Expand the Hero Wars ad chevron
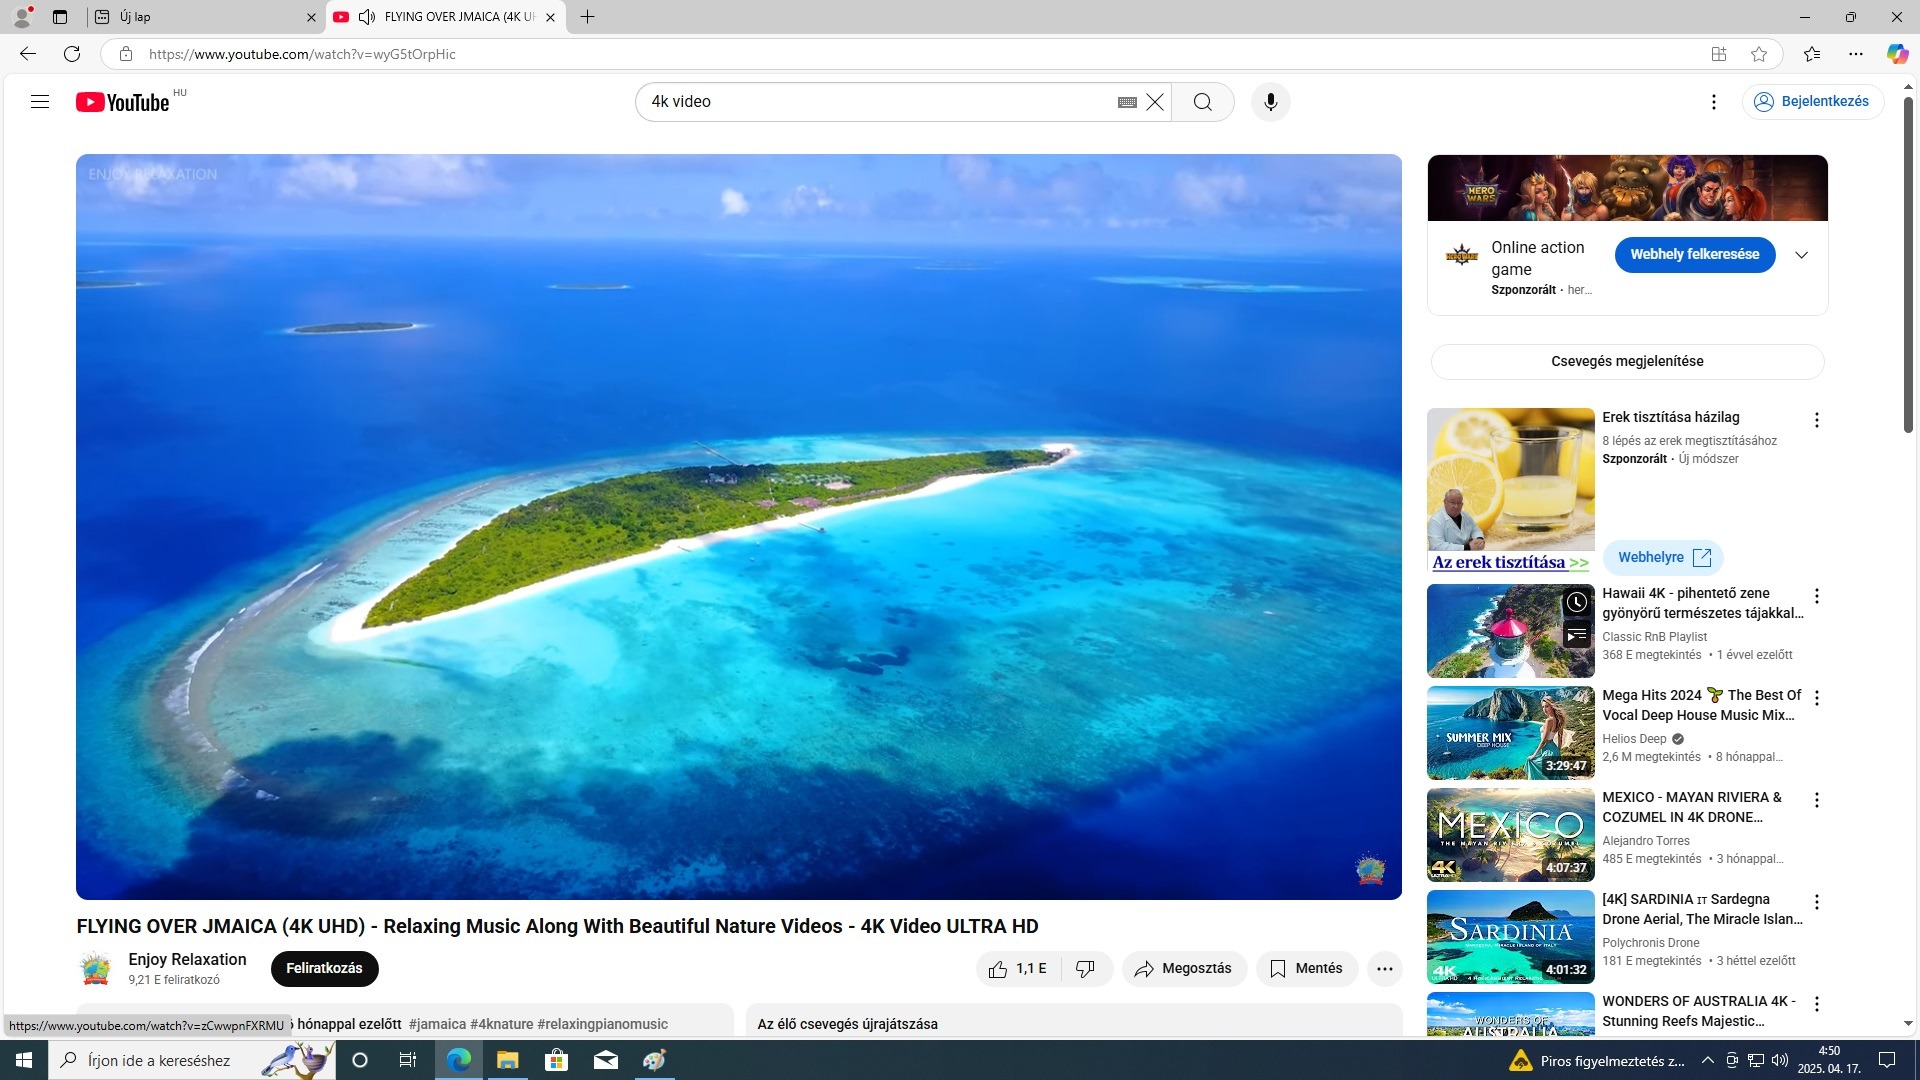This screenshot has height=1080, width=1920. pos(1801,255)
